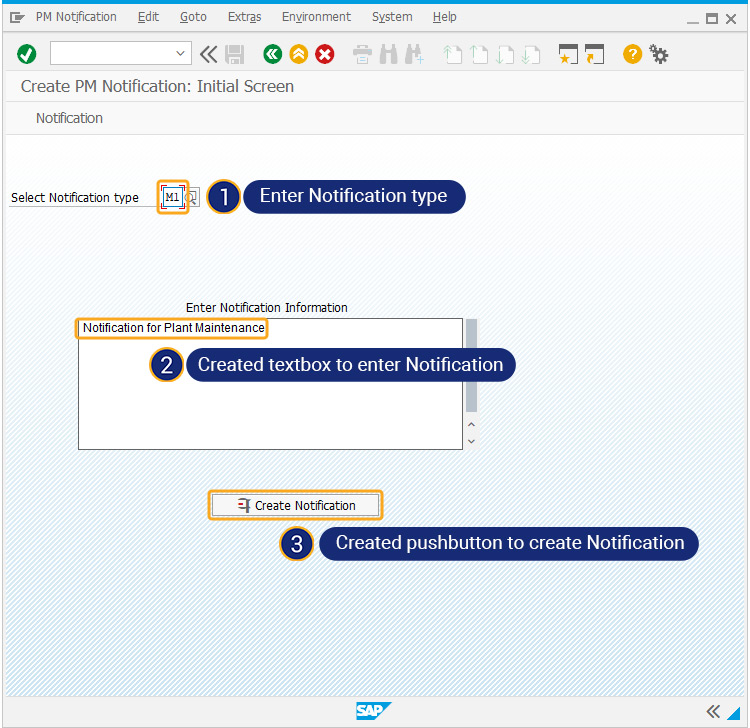
Task: Click the Select Notification type label
Action: click(75, 198)
